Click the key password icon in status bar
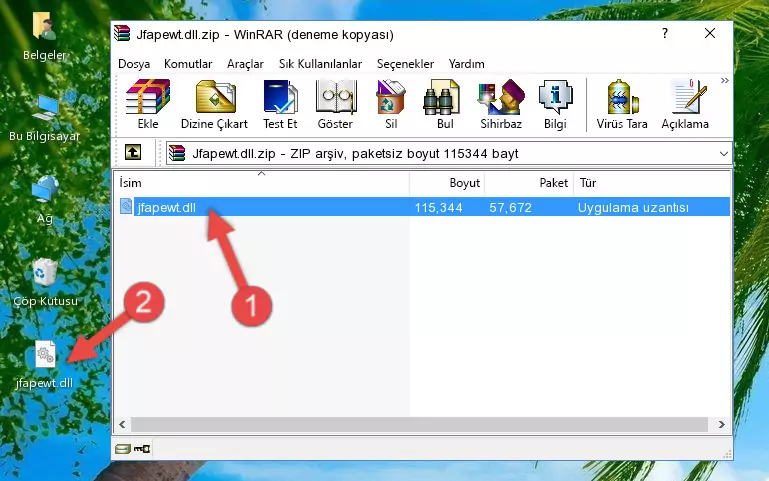This screenshot has width=769, height=481. pos(142,449)
